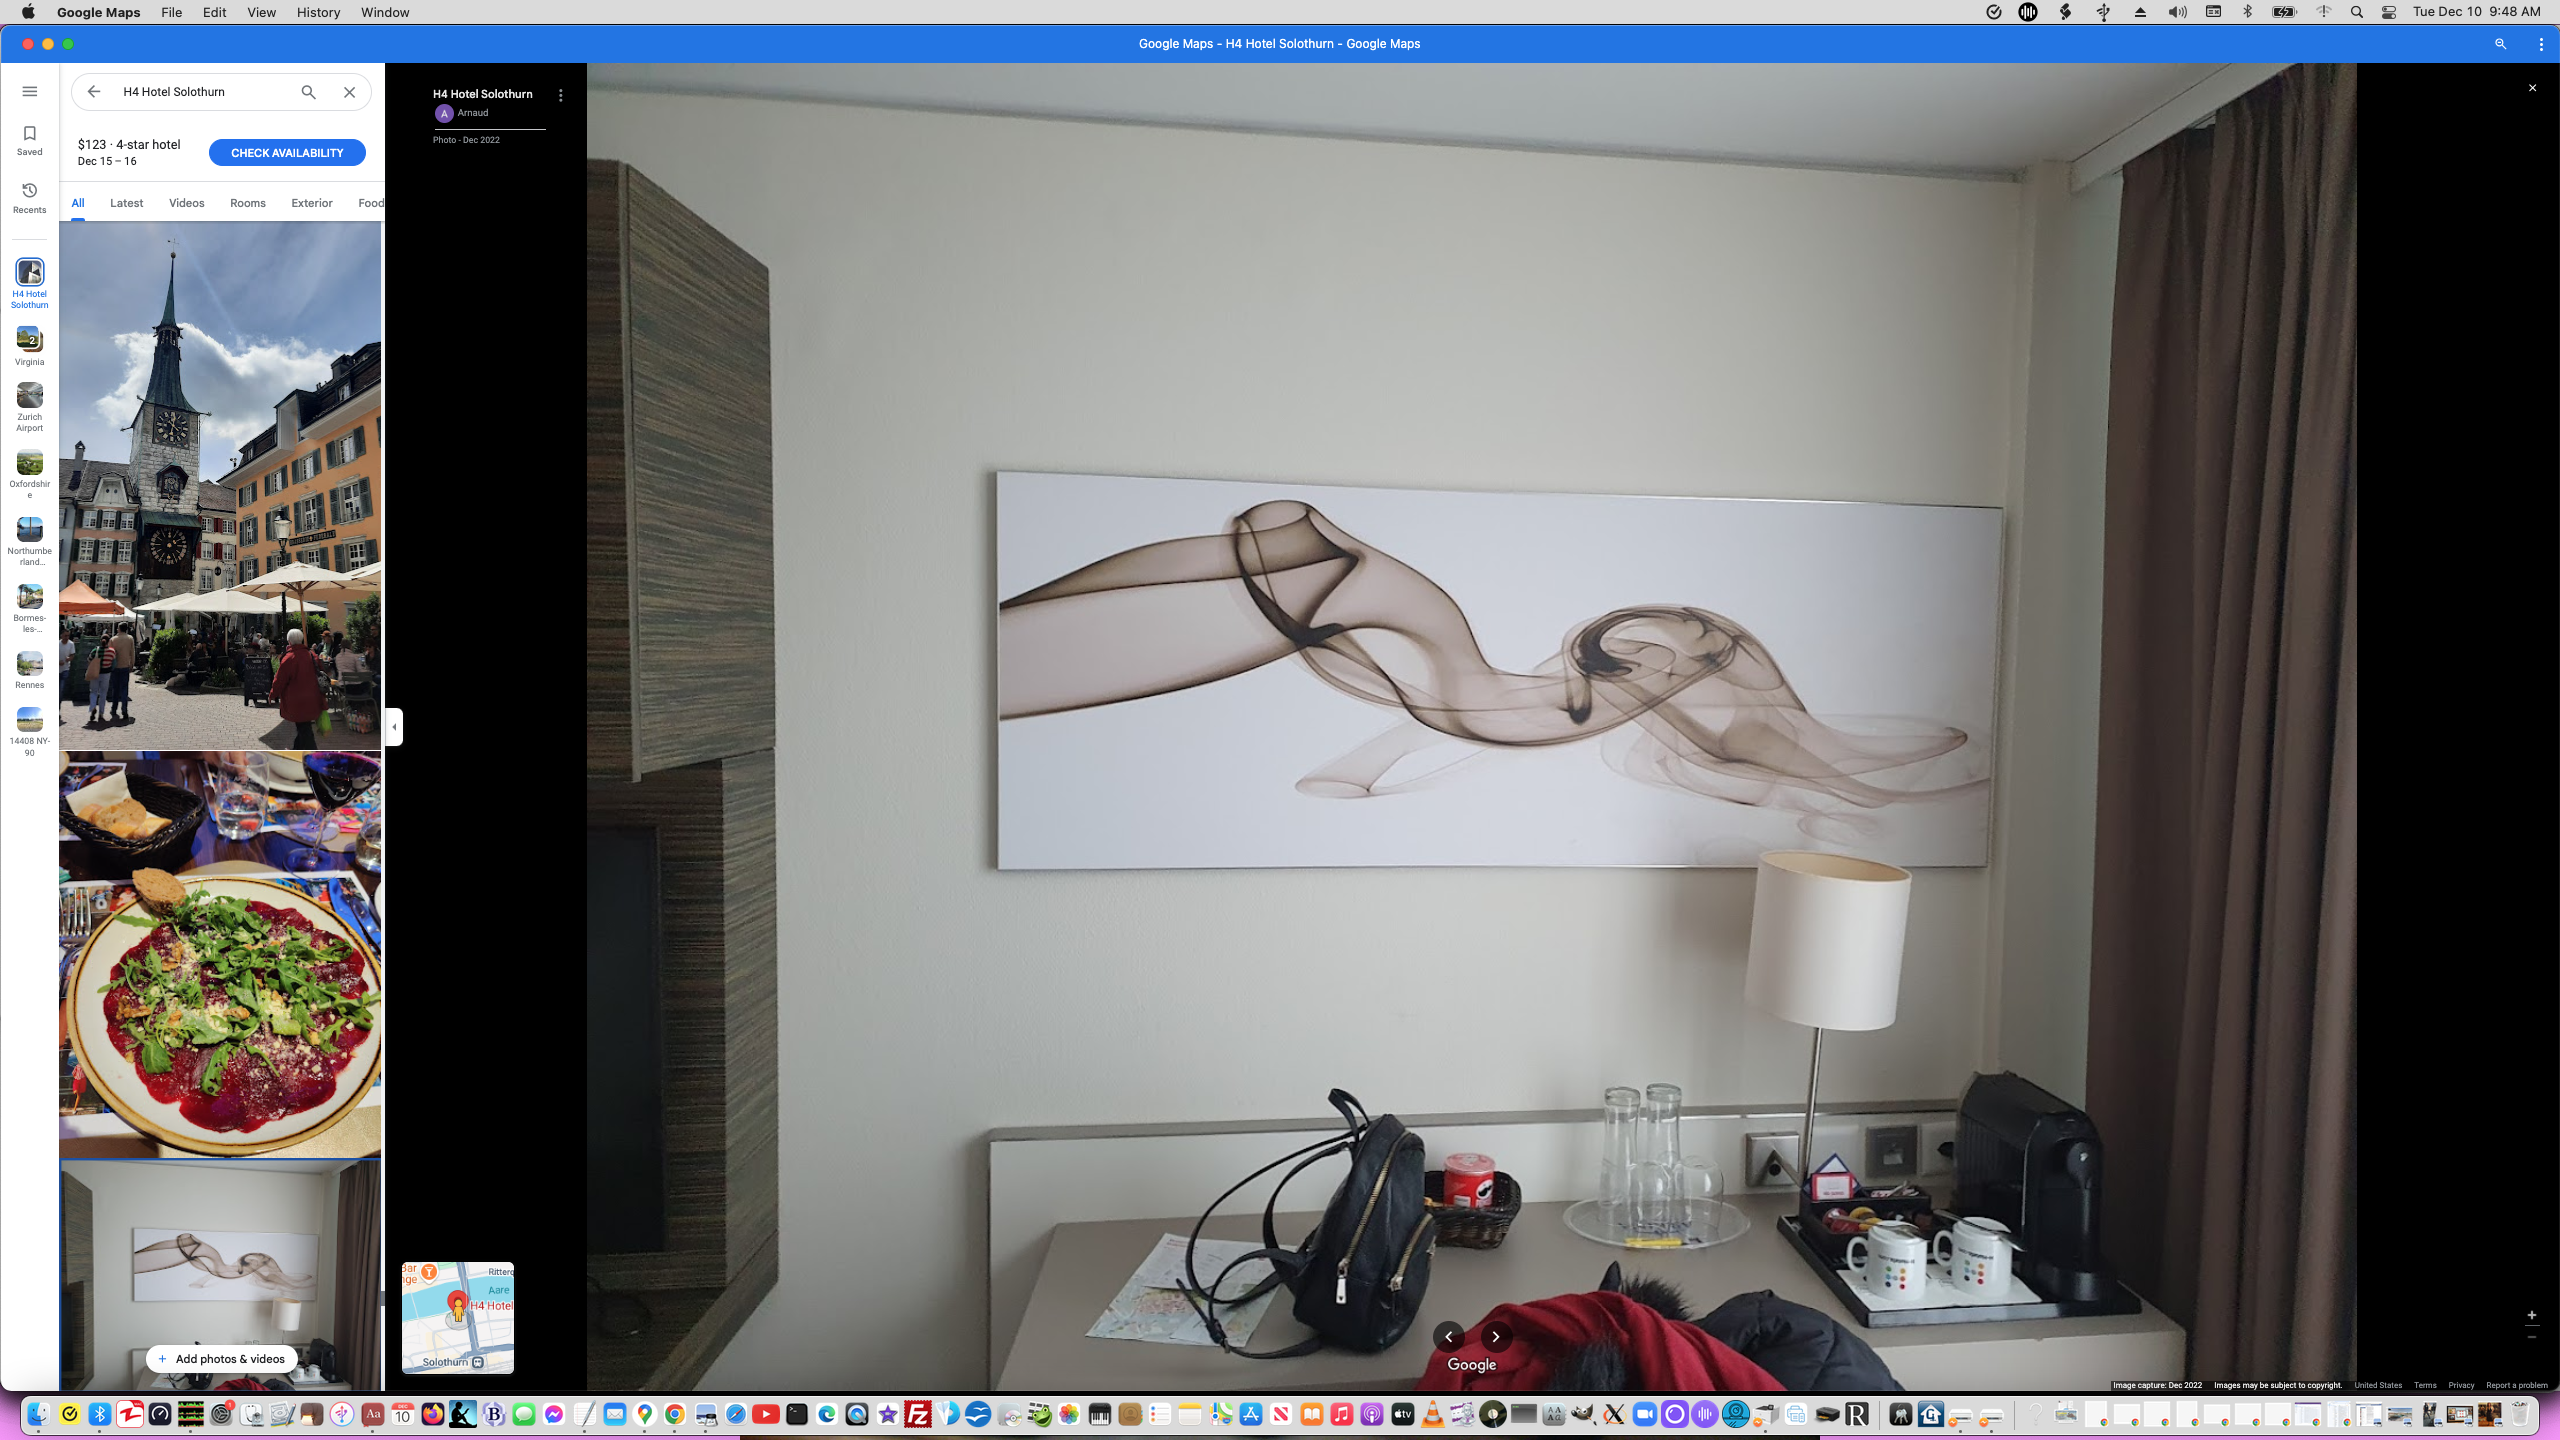Click the search magnifier in search box
Screen dimensions: 2560x1440
coord(308,92)
